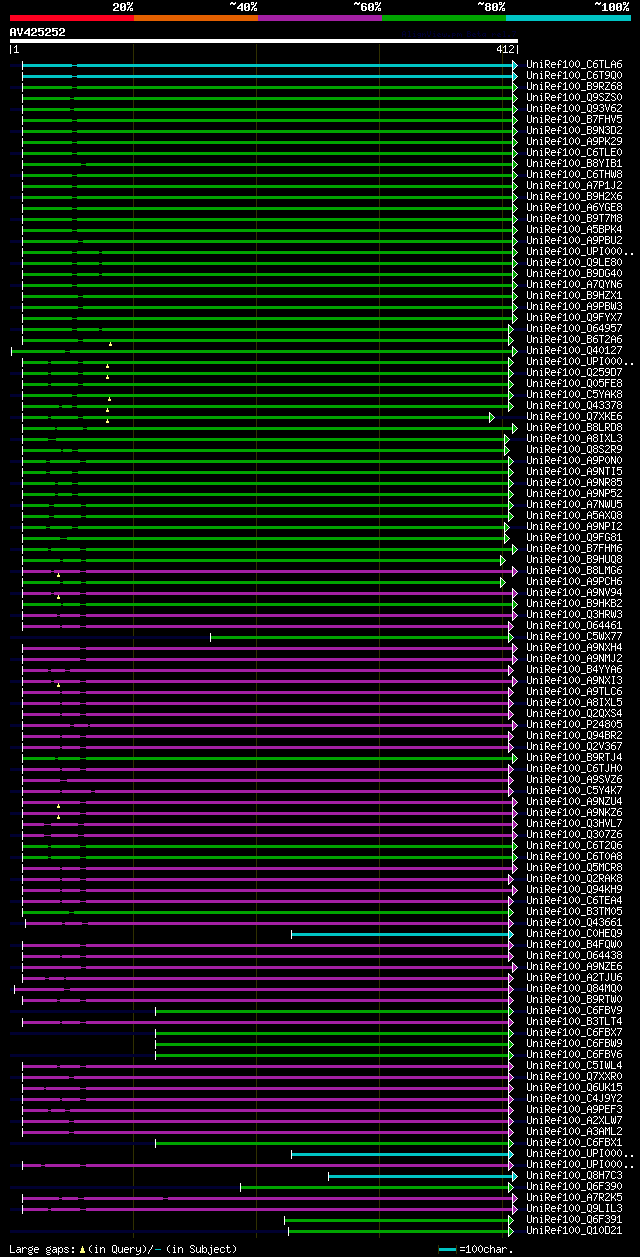Select the UniRef100_Q94KH9 label
This screenshot has width=640, height=1257.
(574, 889)
